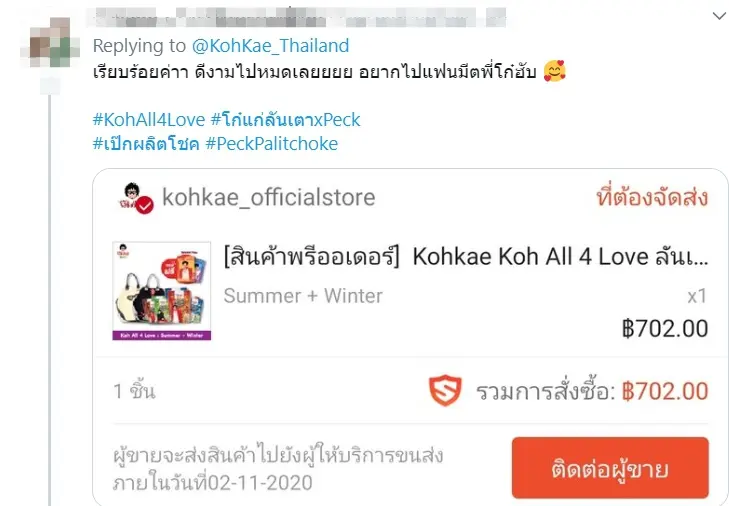Open the blurred tweet author's avatar
The width and height of the screenshot is (729, 506).
tap(50, 43)
